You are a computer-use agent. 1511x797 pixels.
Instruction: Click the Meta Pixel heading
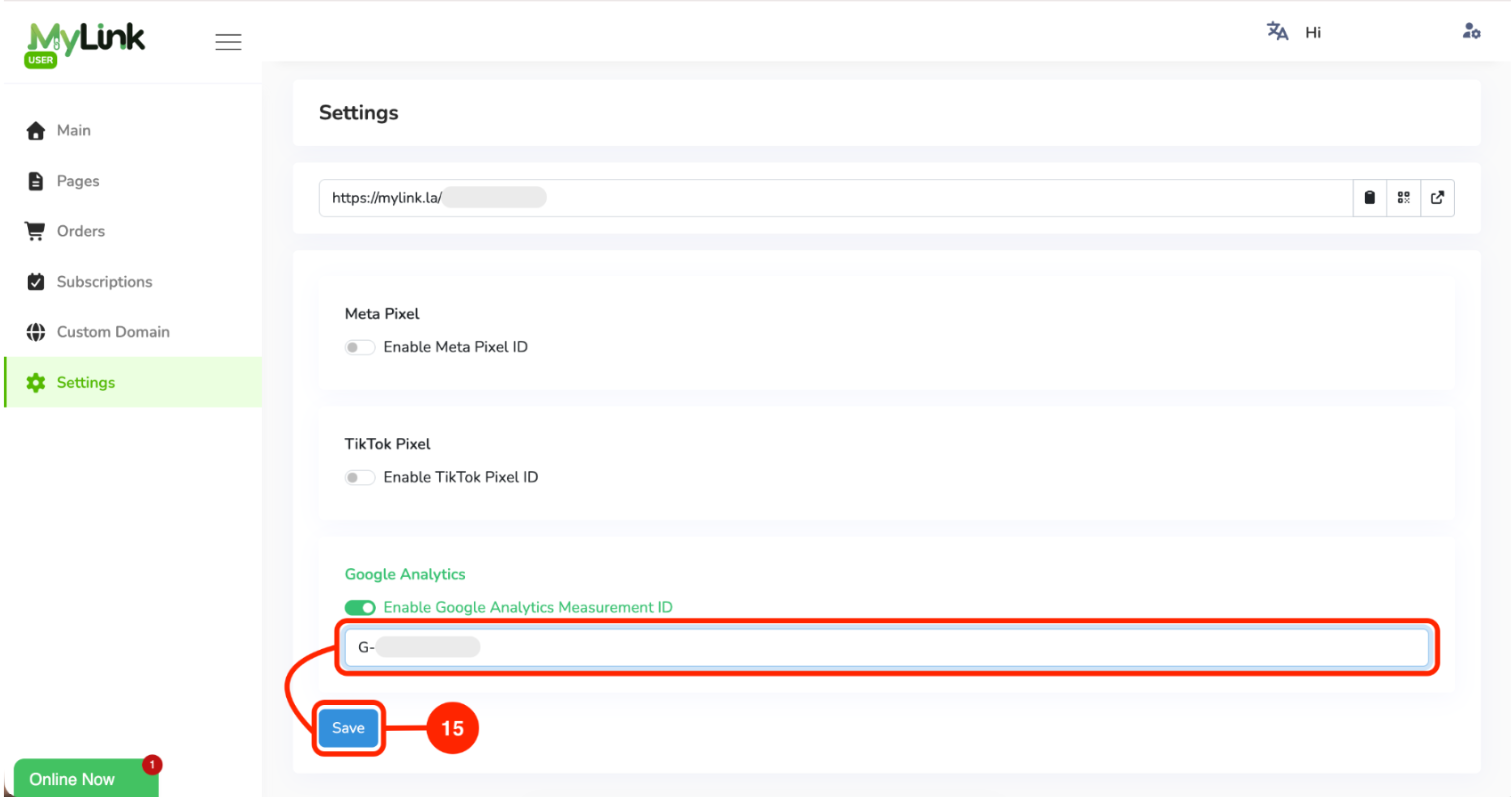click(x=382, y=313)
